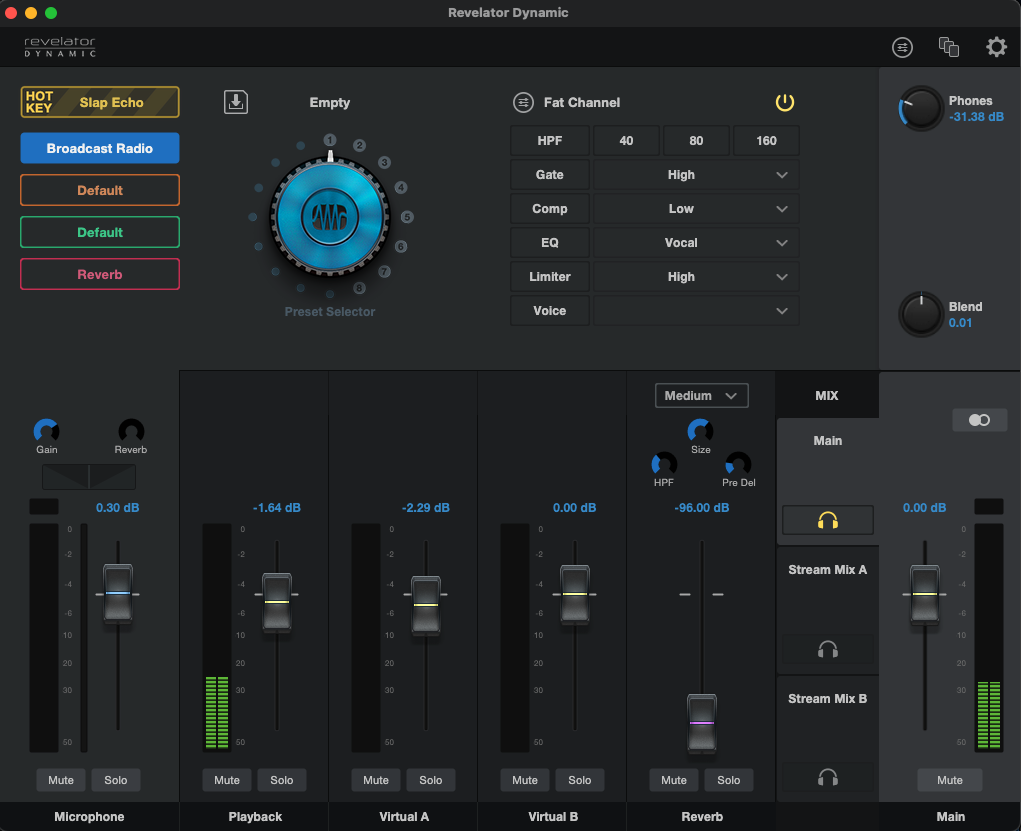The height and width of the screenshot is (831, 1021).
Task: Select the Main mix tab
Action: [828, 441]
